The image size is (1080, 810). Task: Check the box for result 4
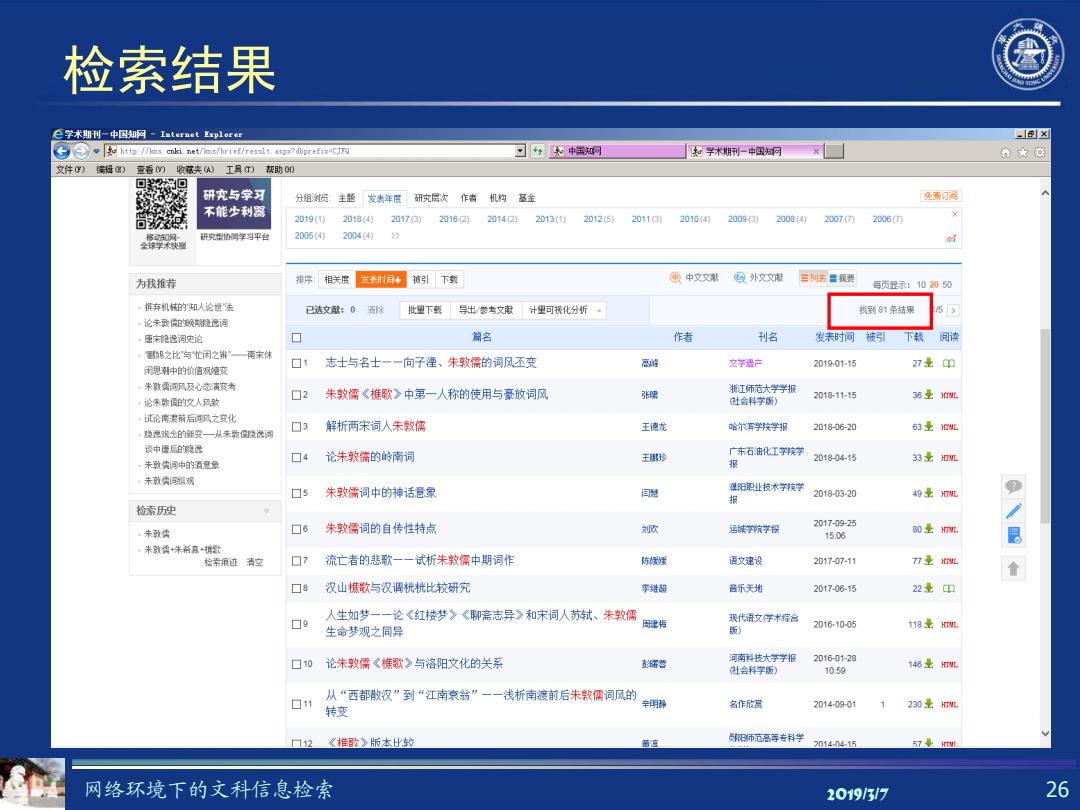[x=296, y=457]
